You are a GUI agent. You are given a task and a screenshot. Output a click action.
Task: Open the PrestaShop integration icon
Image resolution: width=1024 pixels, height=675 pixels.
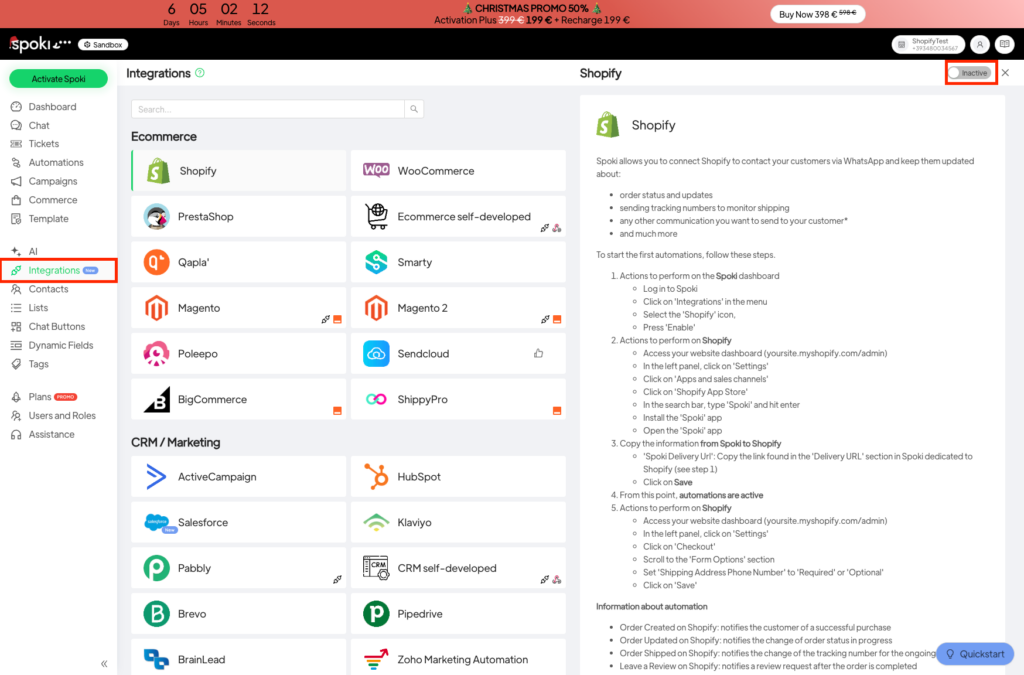157,217
